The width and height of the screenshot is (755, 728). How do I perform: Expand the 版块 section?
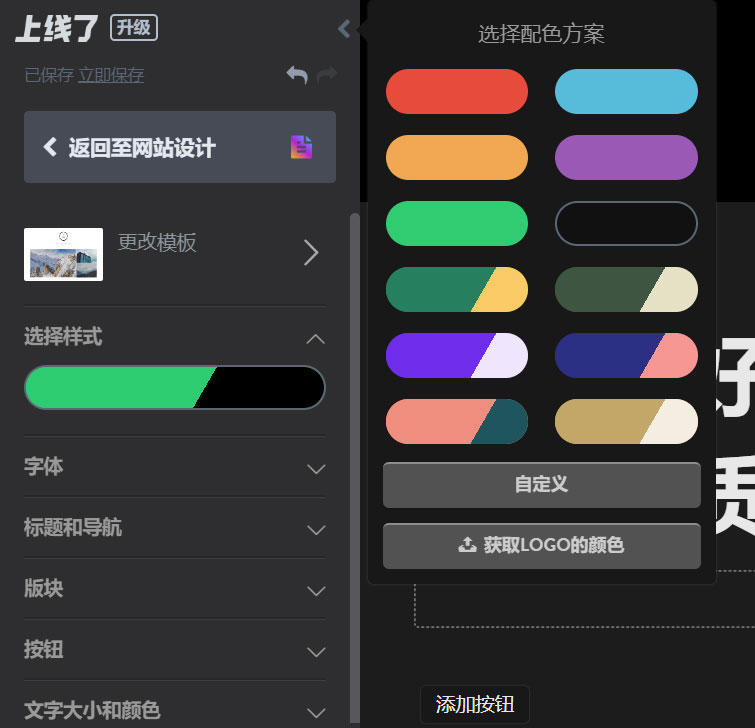click(175, 589)
